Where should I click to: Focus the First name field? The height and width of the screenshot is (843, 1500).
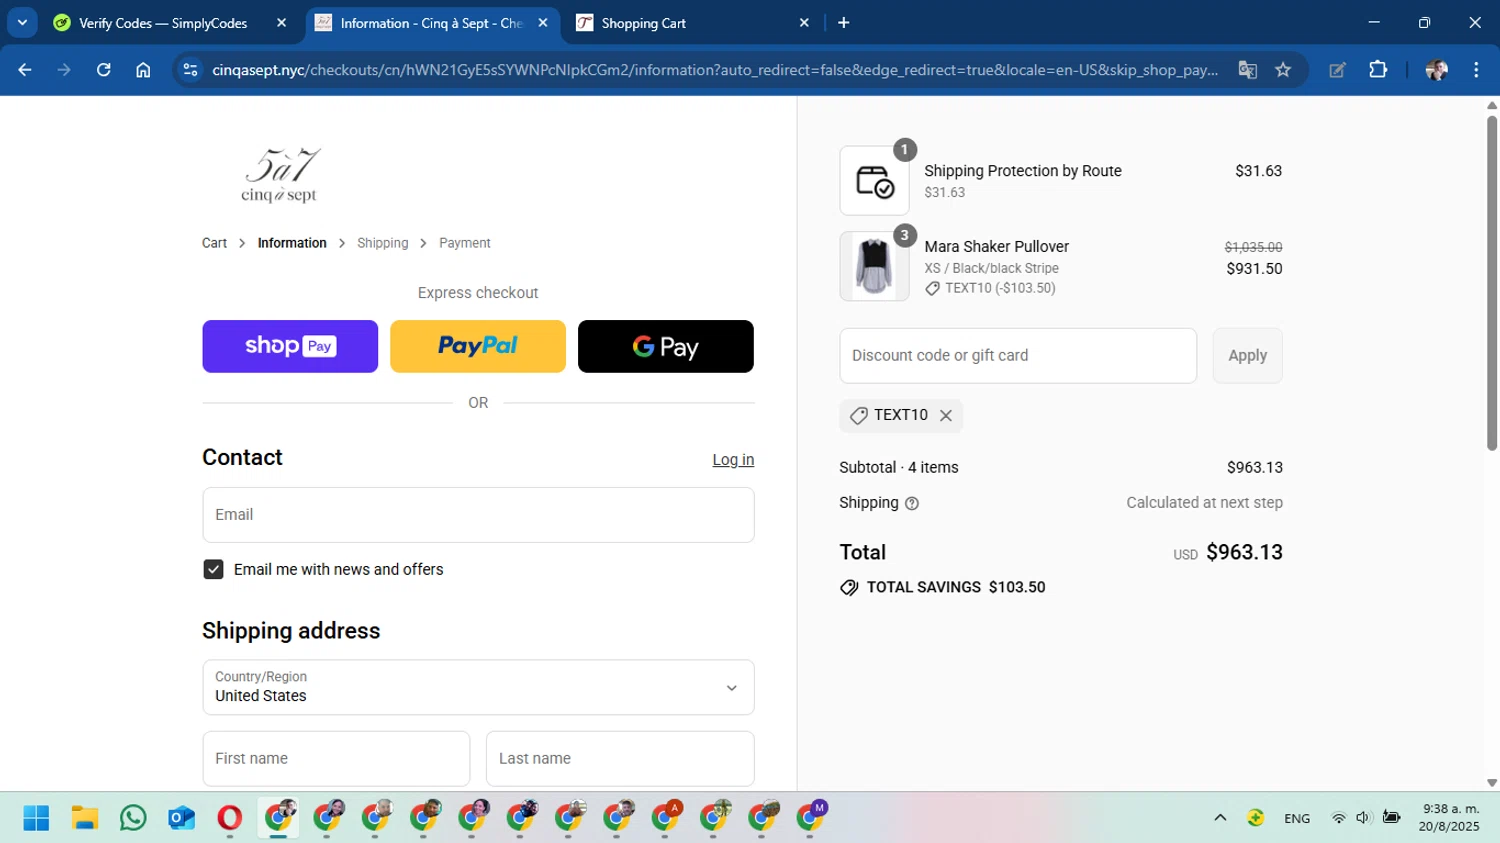336,758
